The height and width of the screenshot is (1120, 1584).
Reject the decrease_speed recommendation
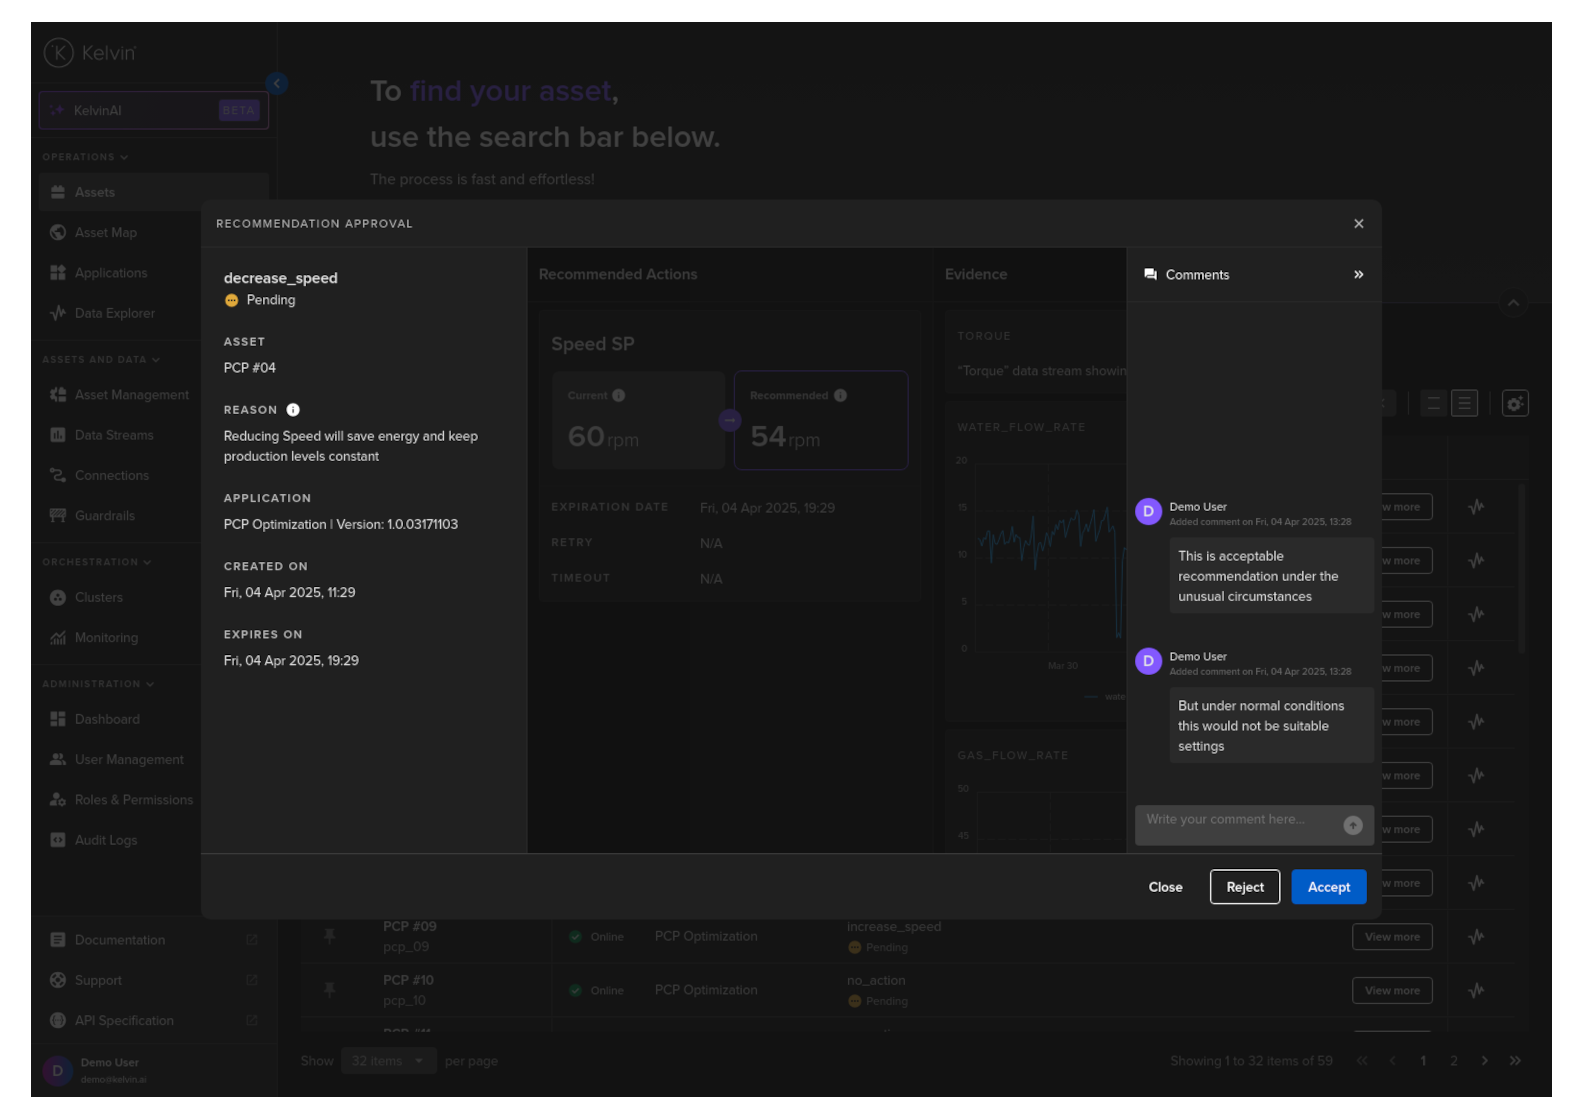tap(1244, 887)
